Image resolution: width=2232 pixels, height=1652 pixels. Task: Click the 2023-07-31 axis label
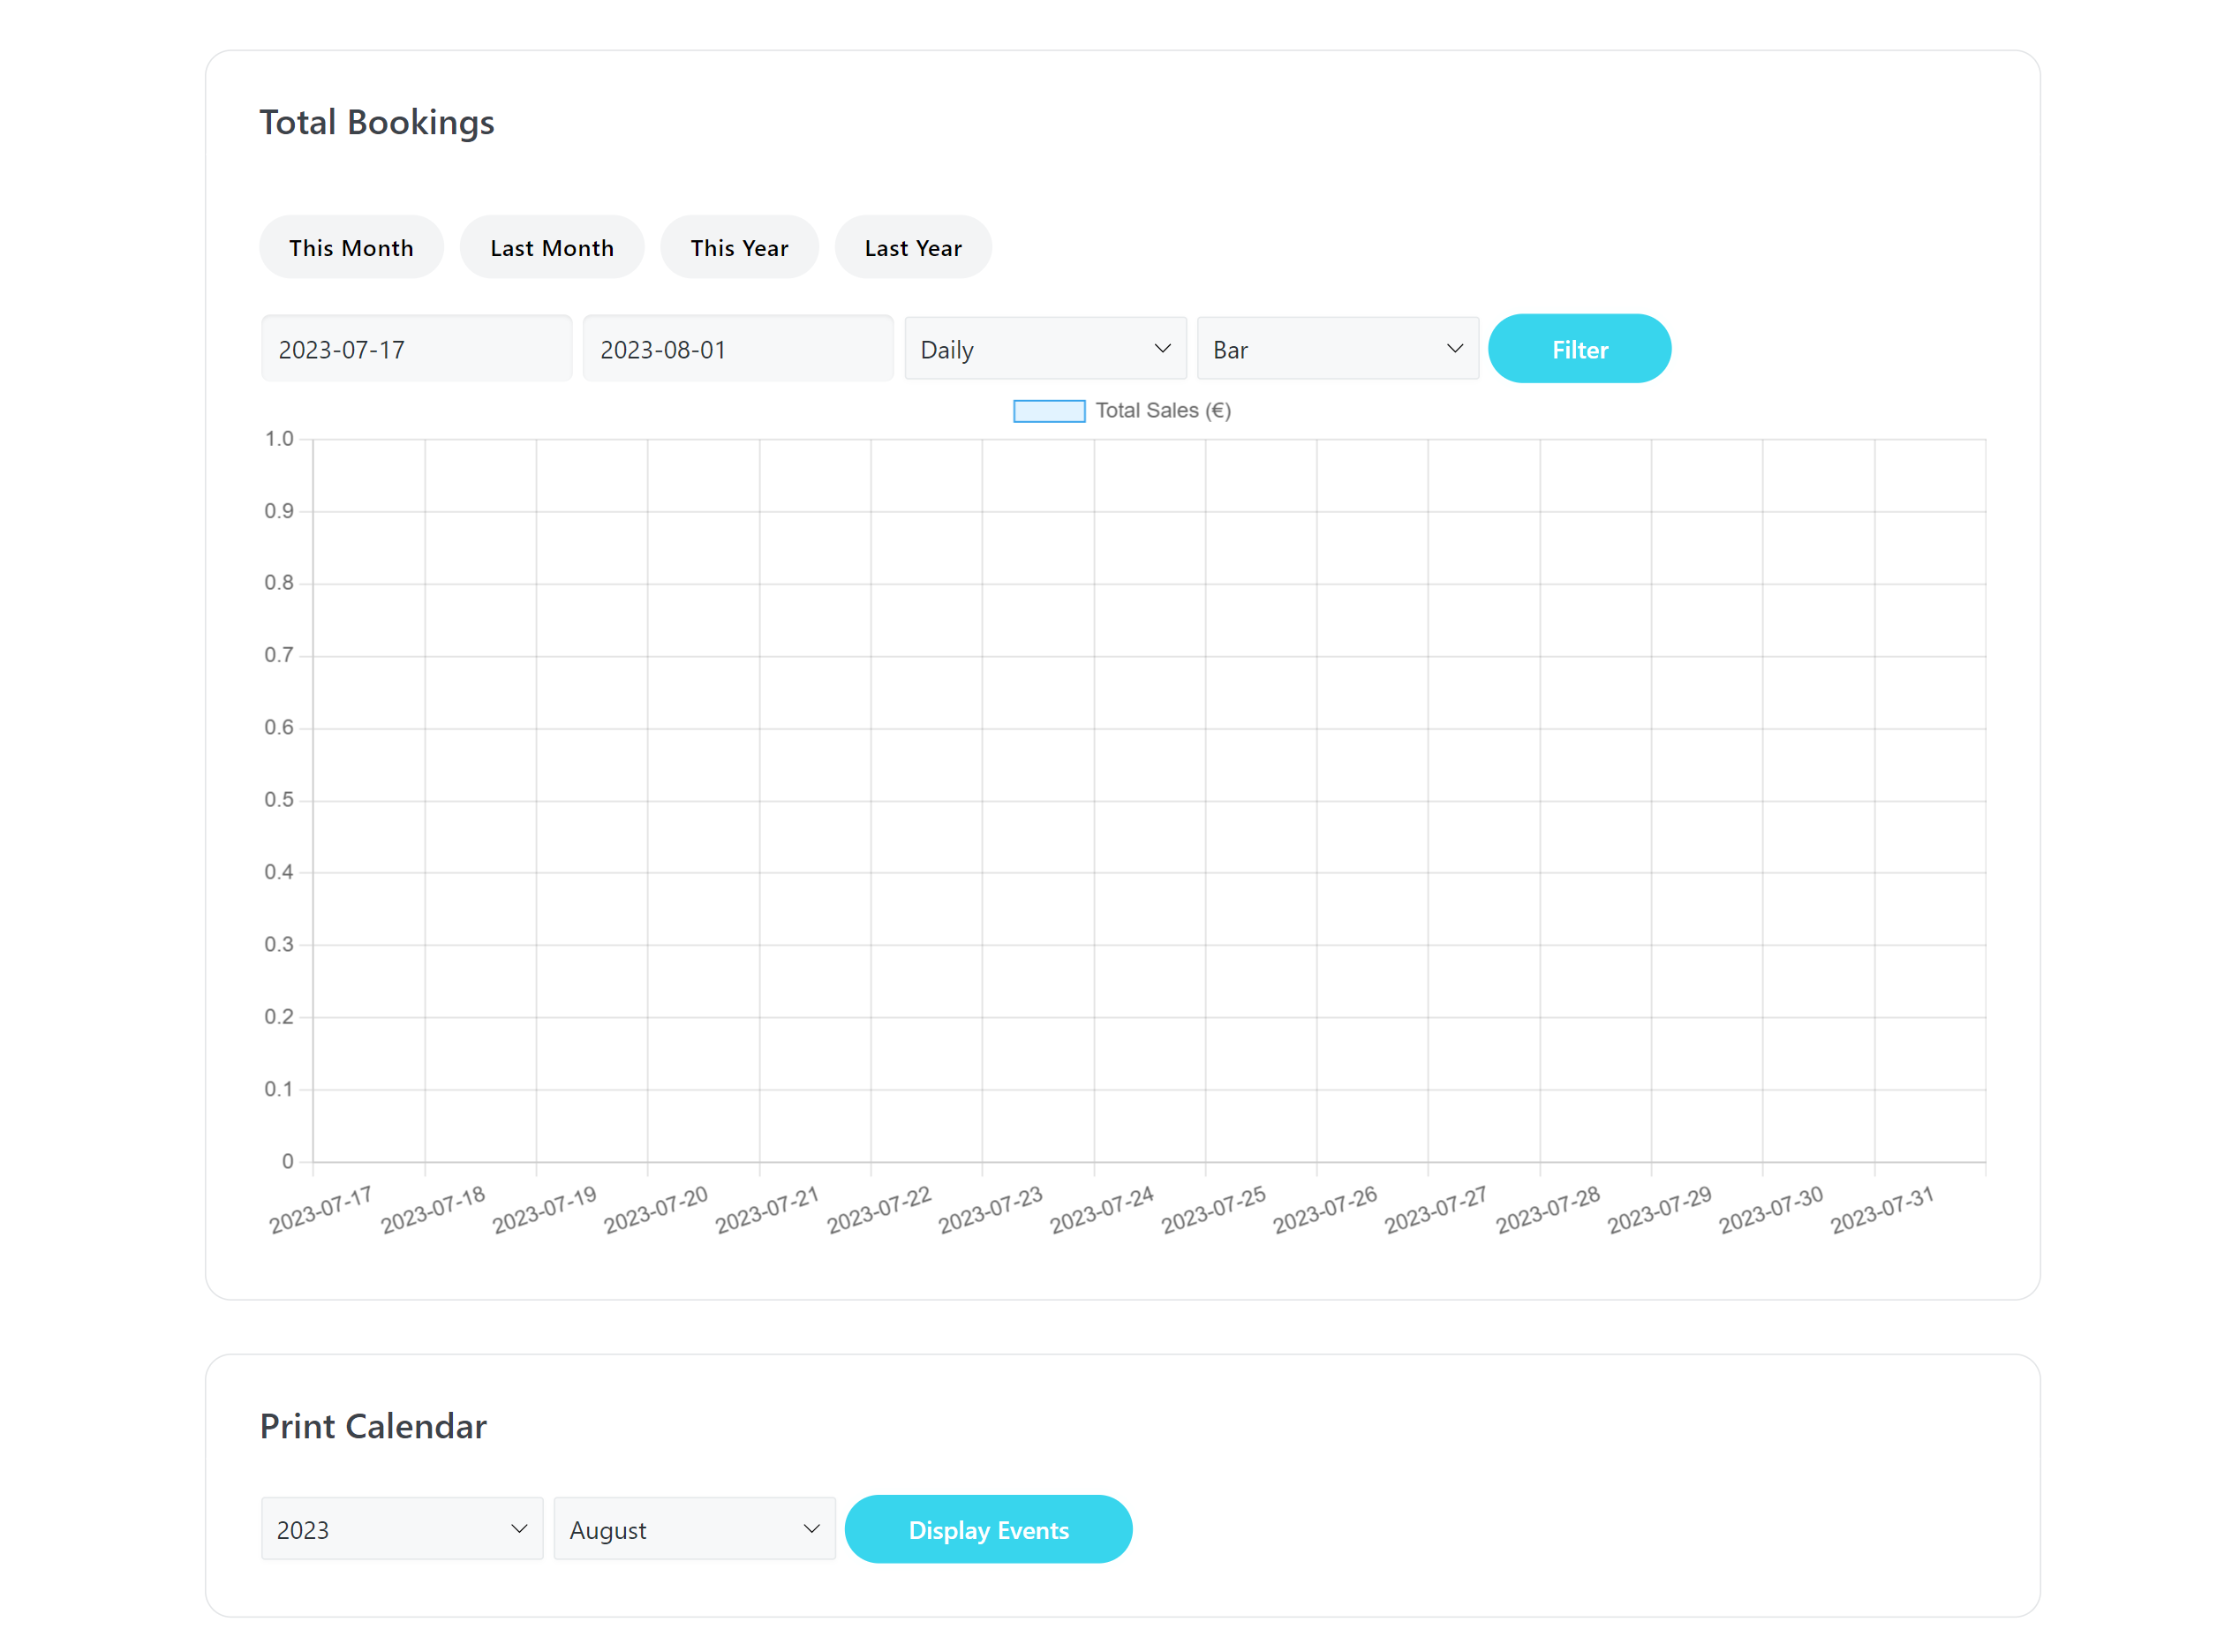click(1881, 1210)
